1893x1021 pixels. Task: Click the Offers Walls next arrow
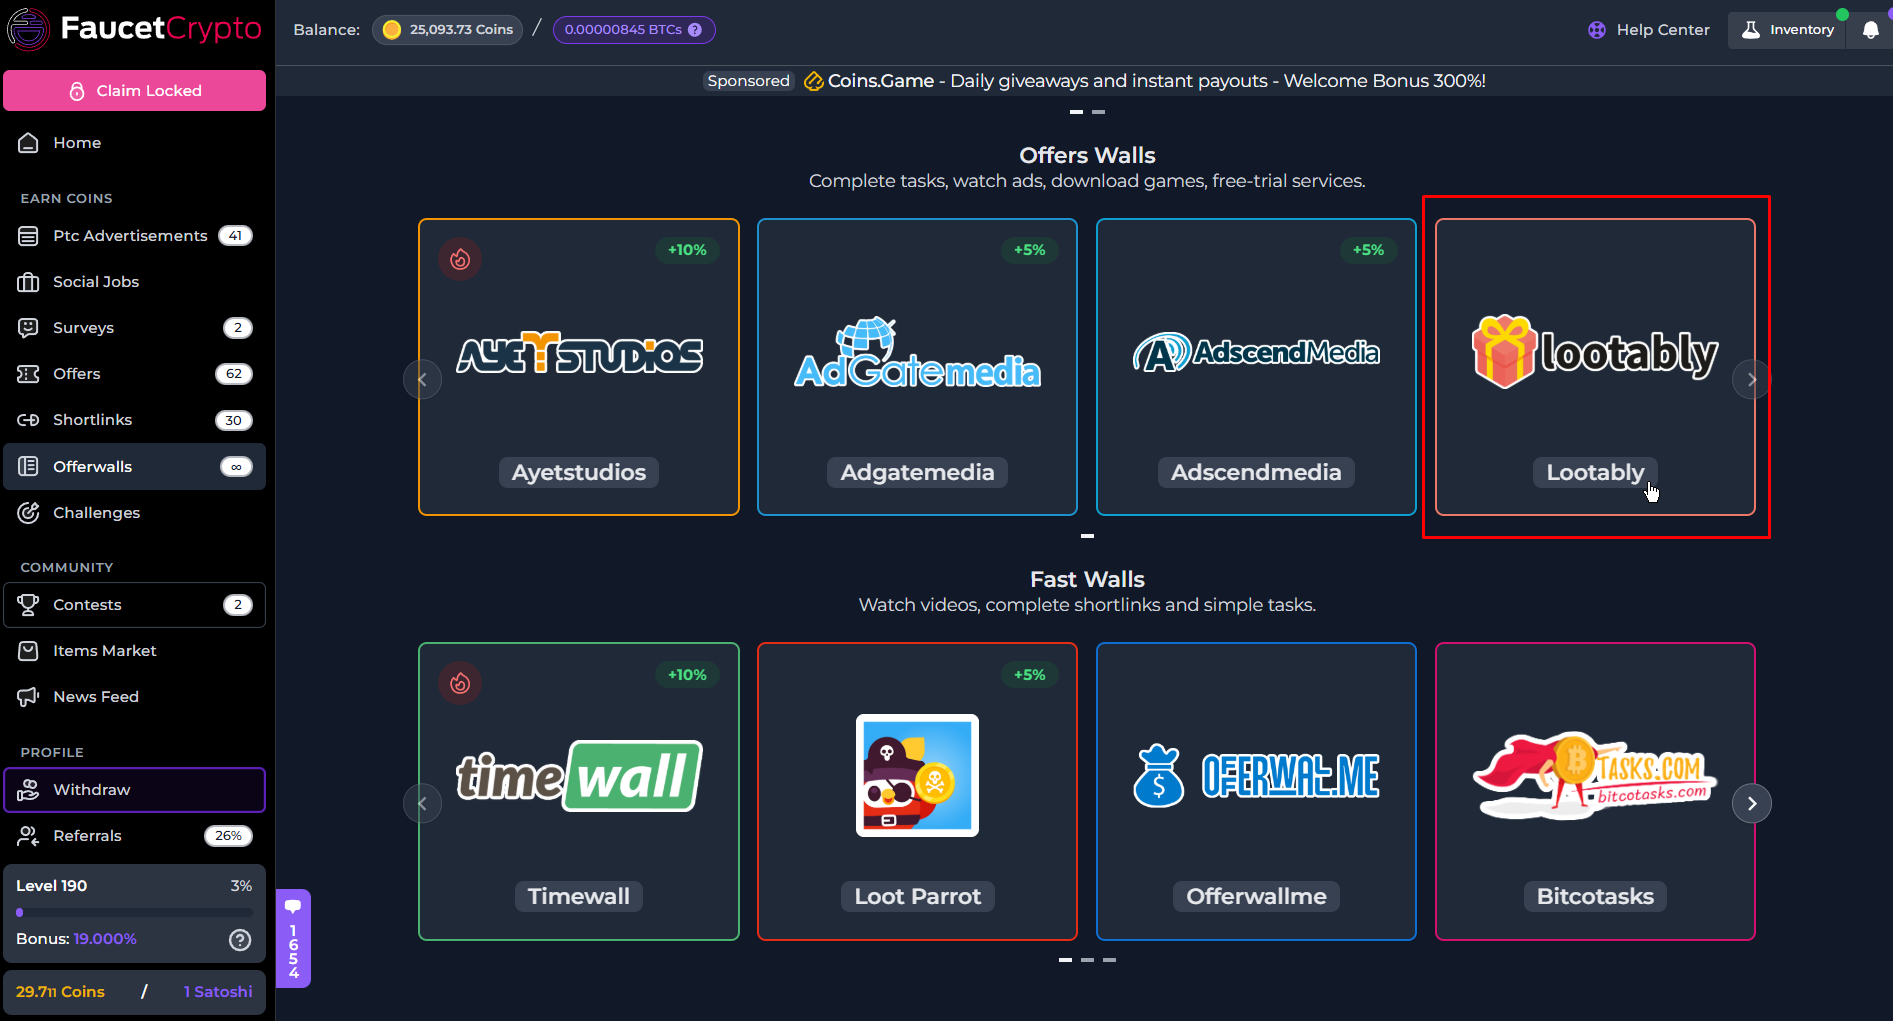point(1751,379)
